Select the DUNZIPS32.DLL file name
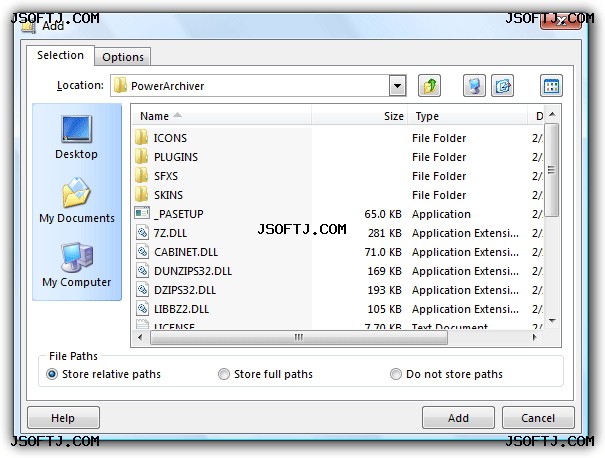The image size is (605, 458). coord(193,271)
